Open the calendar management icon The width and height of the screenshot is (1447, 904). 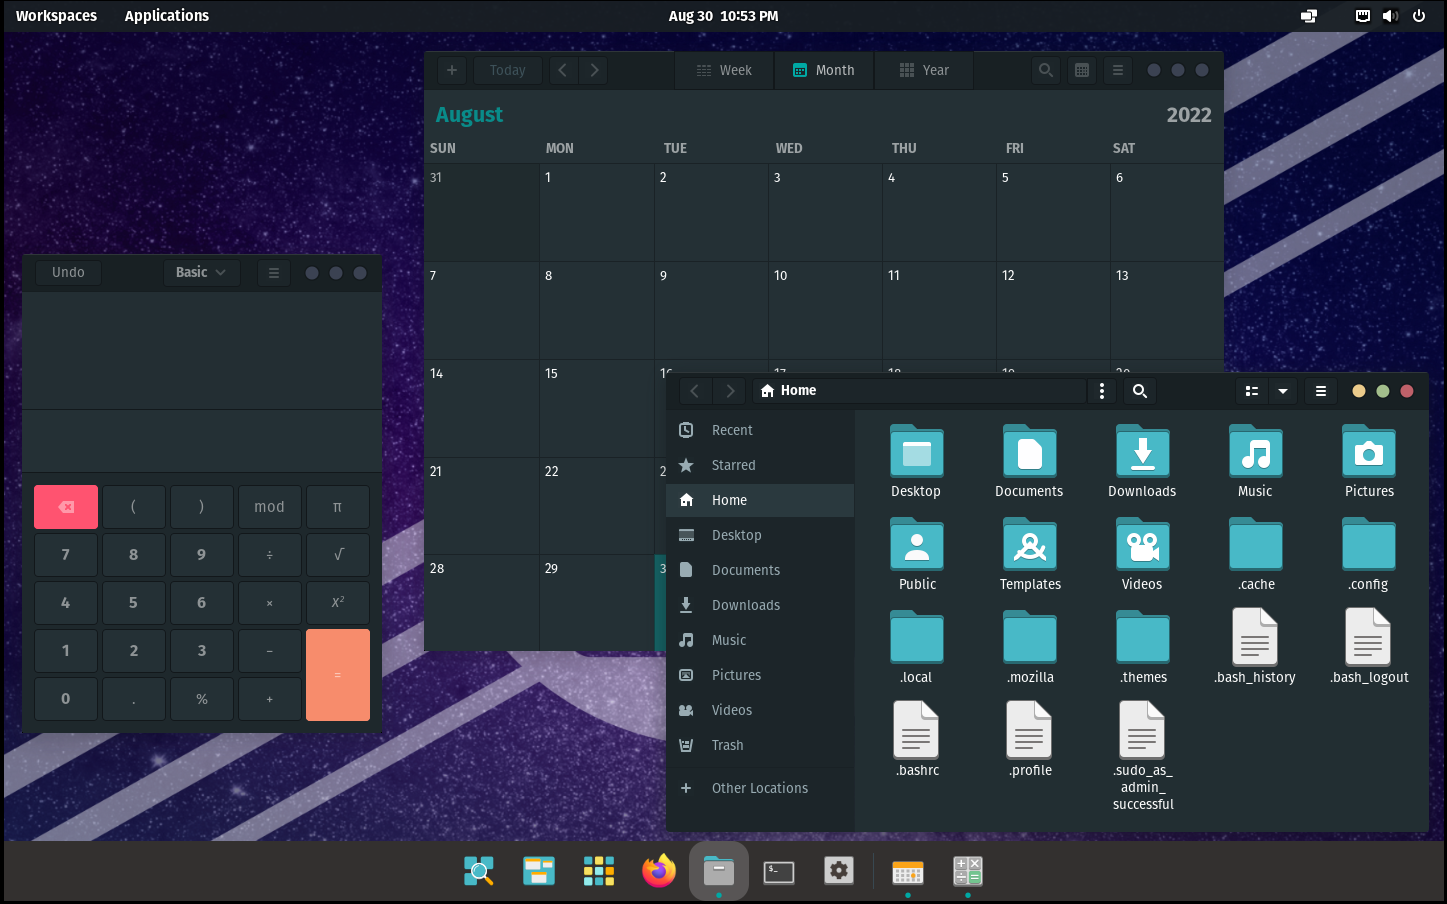coord(1082,70)
